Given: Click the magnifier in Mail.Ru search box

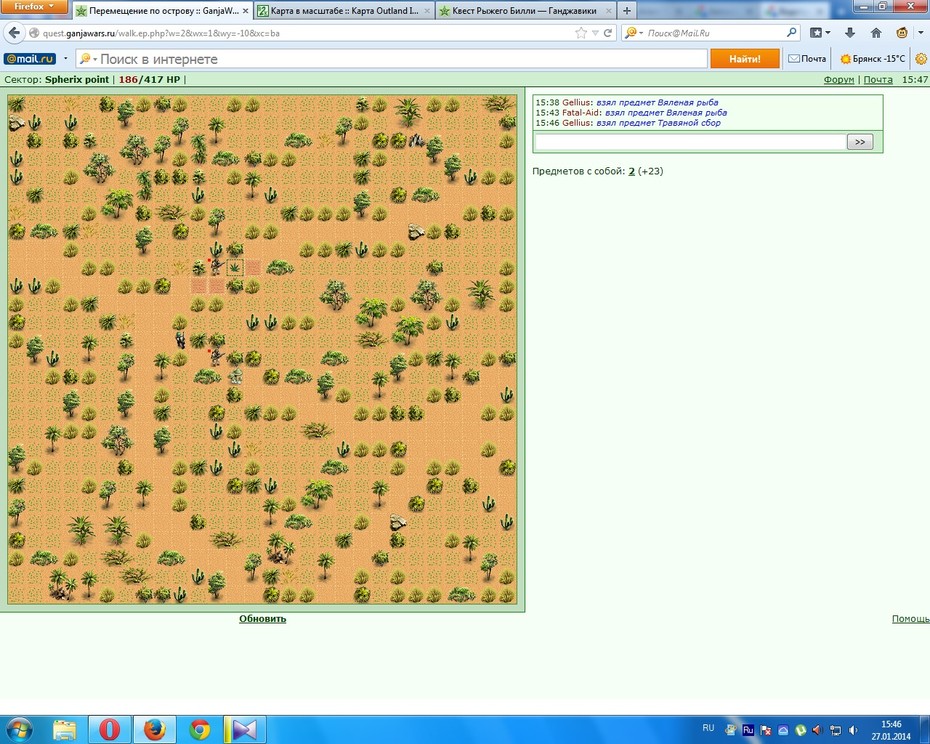Looking at the screenshot, I should tap(791, 33).
